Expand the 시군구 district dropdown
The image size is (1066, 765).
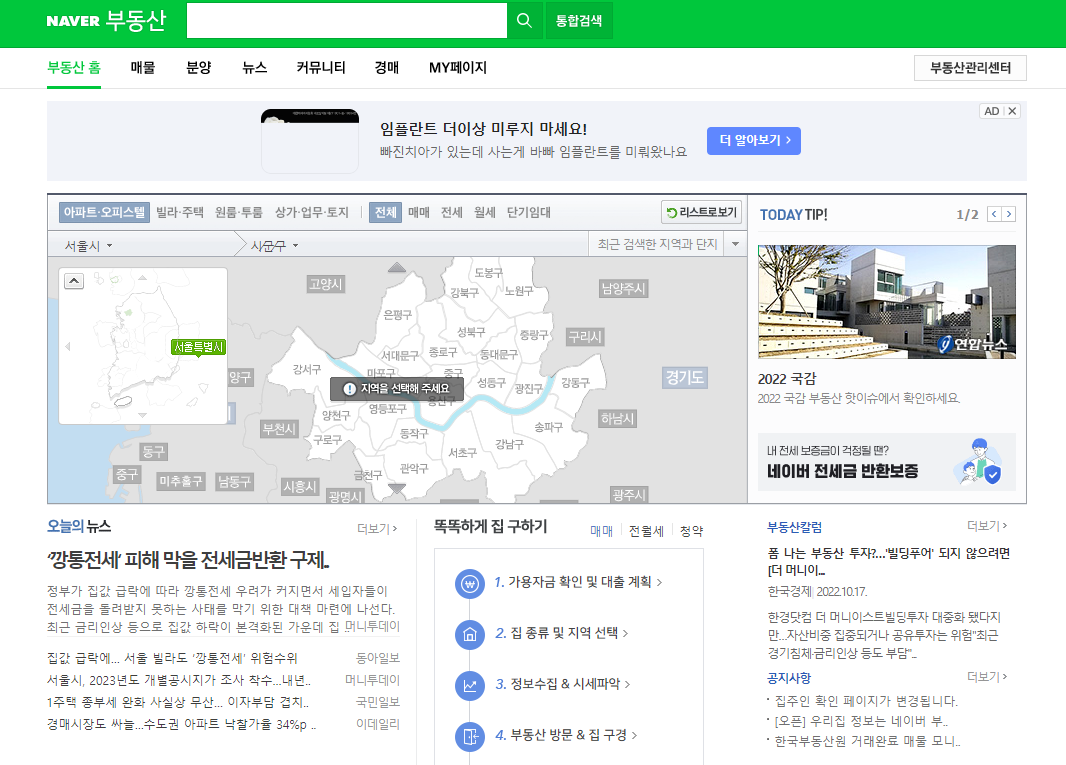274,245
